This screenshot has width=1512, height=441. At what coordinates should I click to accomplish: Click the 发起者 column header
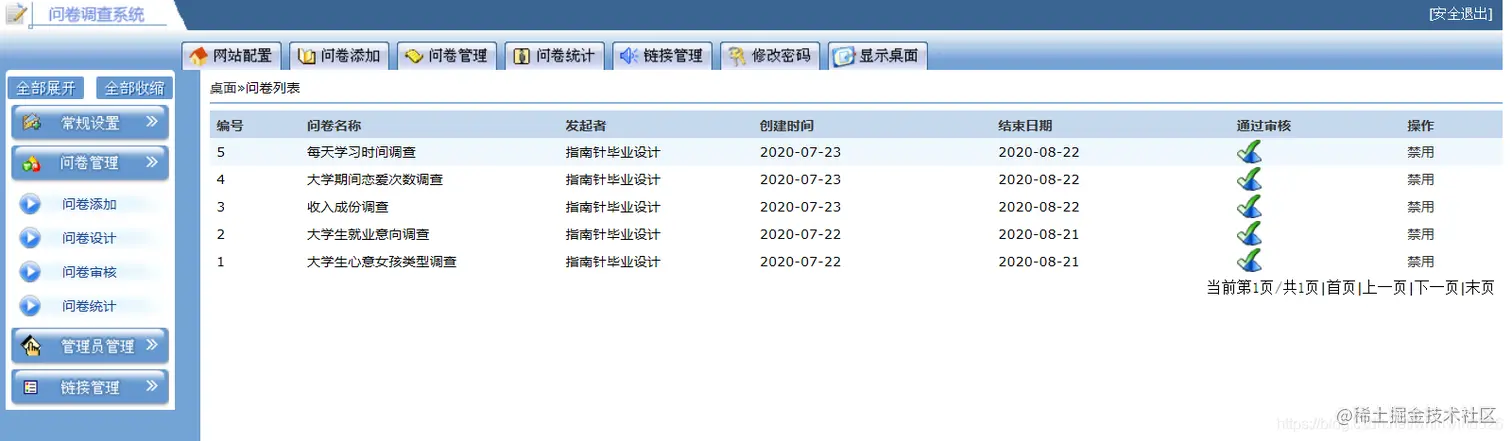586,126
